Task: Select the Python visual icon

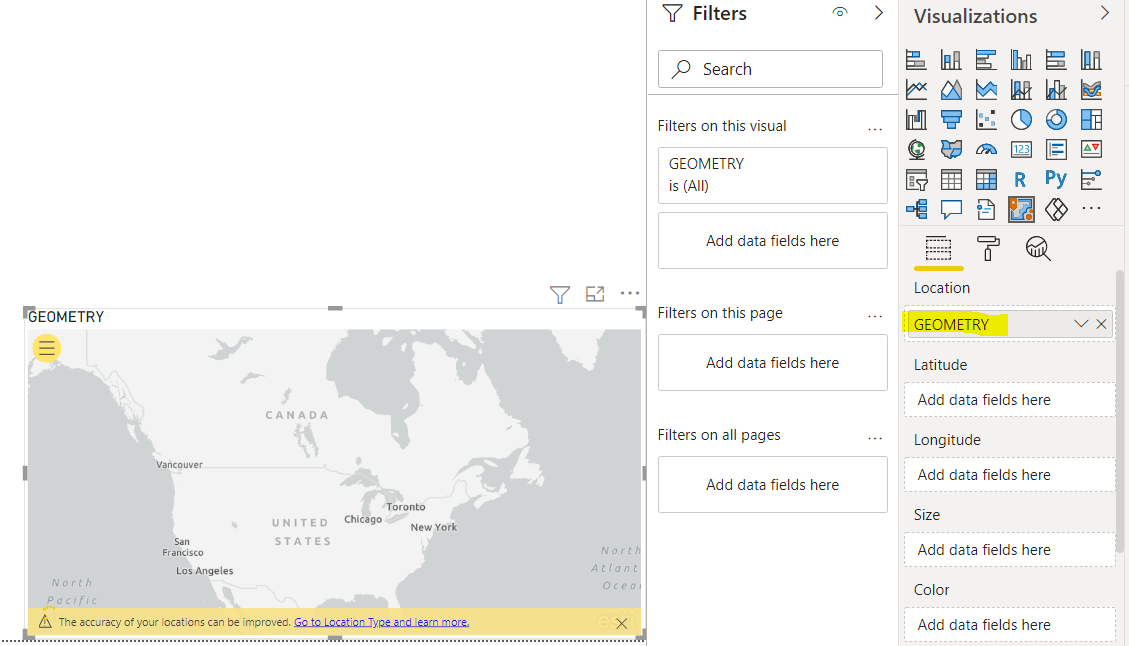Action: click(1056, 179)
